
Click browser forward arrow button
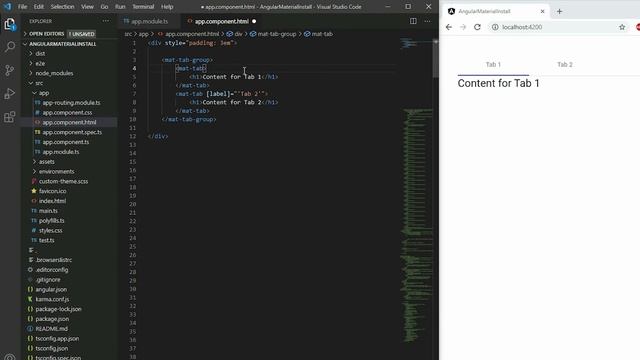point(463,27)
